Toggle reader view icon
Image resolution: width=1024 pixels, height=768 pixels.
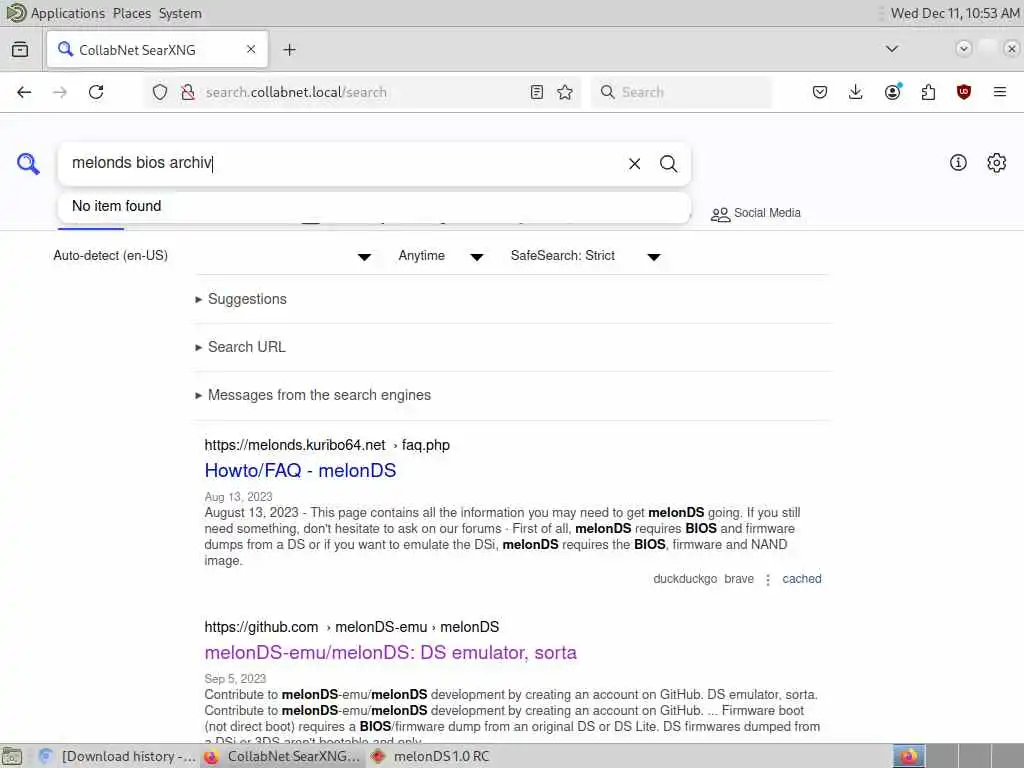click(x=537, y=92)
